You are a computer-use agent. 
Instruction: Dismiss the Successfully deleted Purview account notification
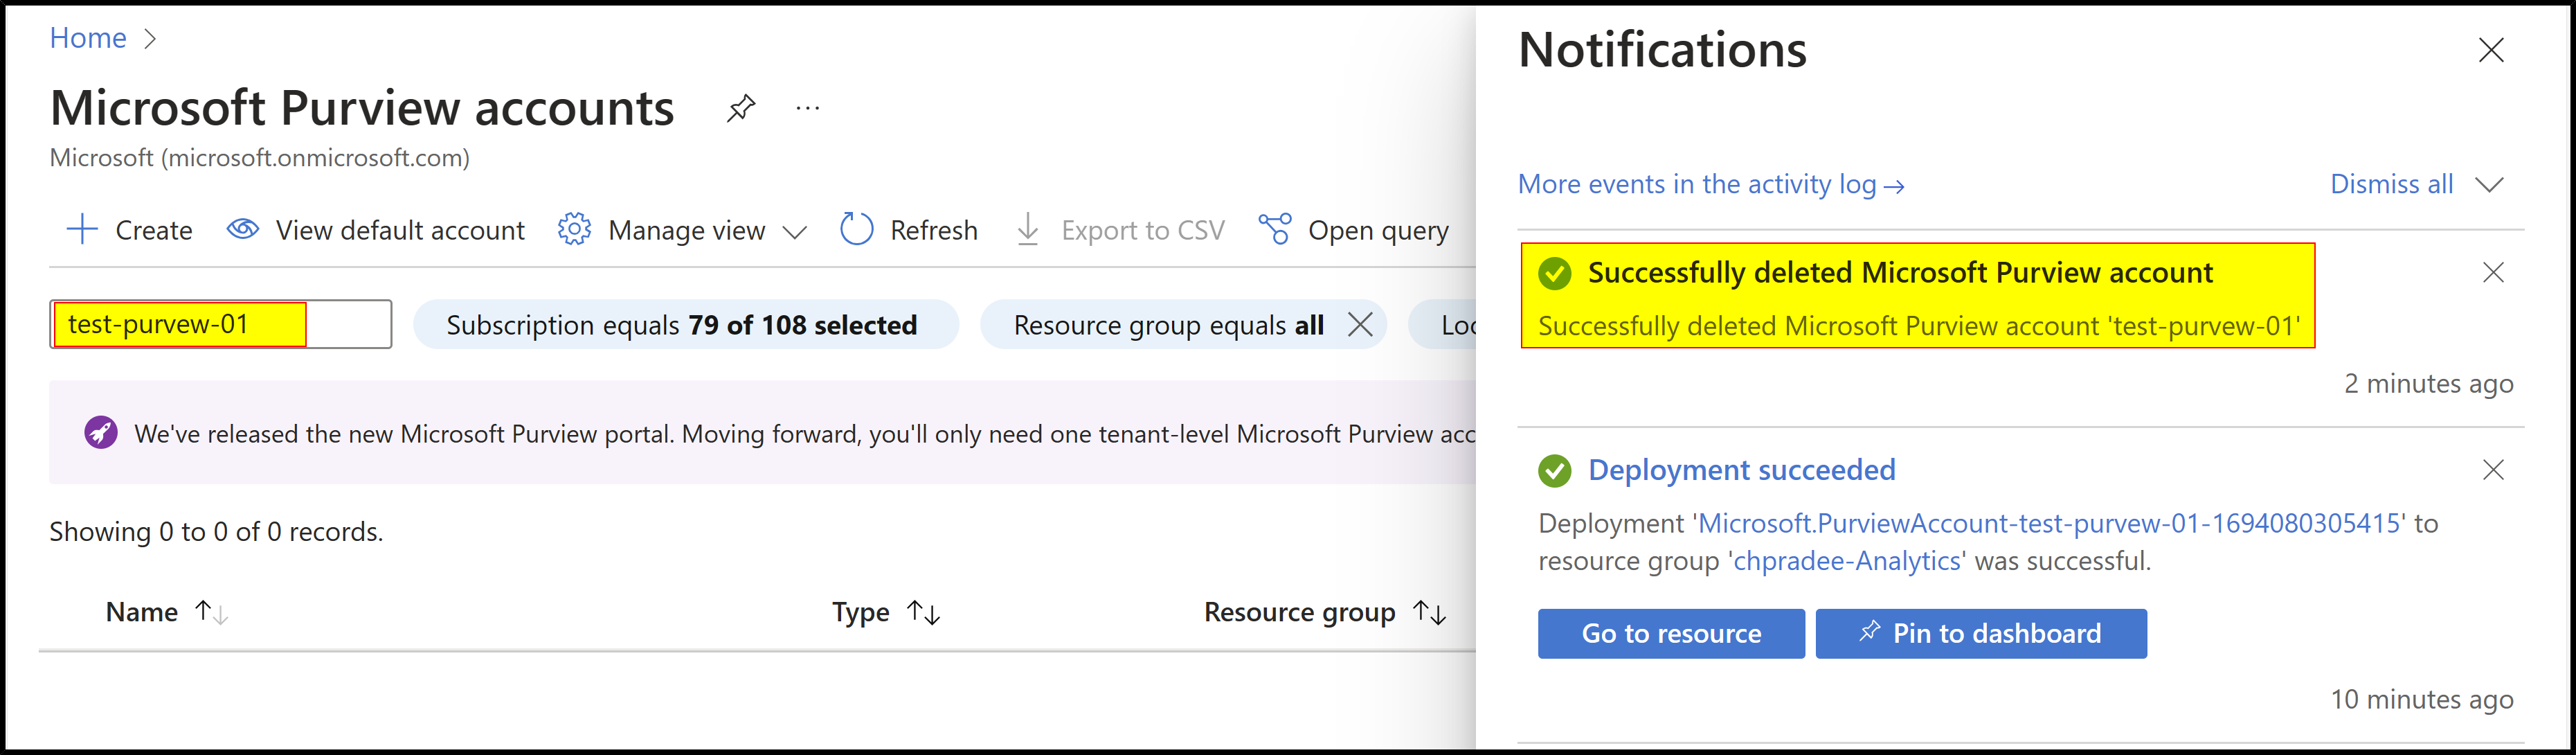pyautogui.click(x=2493, y=272)
